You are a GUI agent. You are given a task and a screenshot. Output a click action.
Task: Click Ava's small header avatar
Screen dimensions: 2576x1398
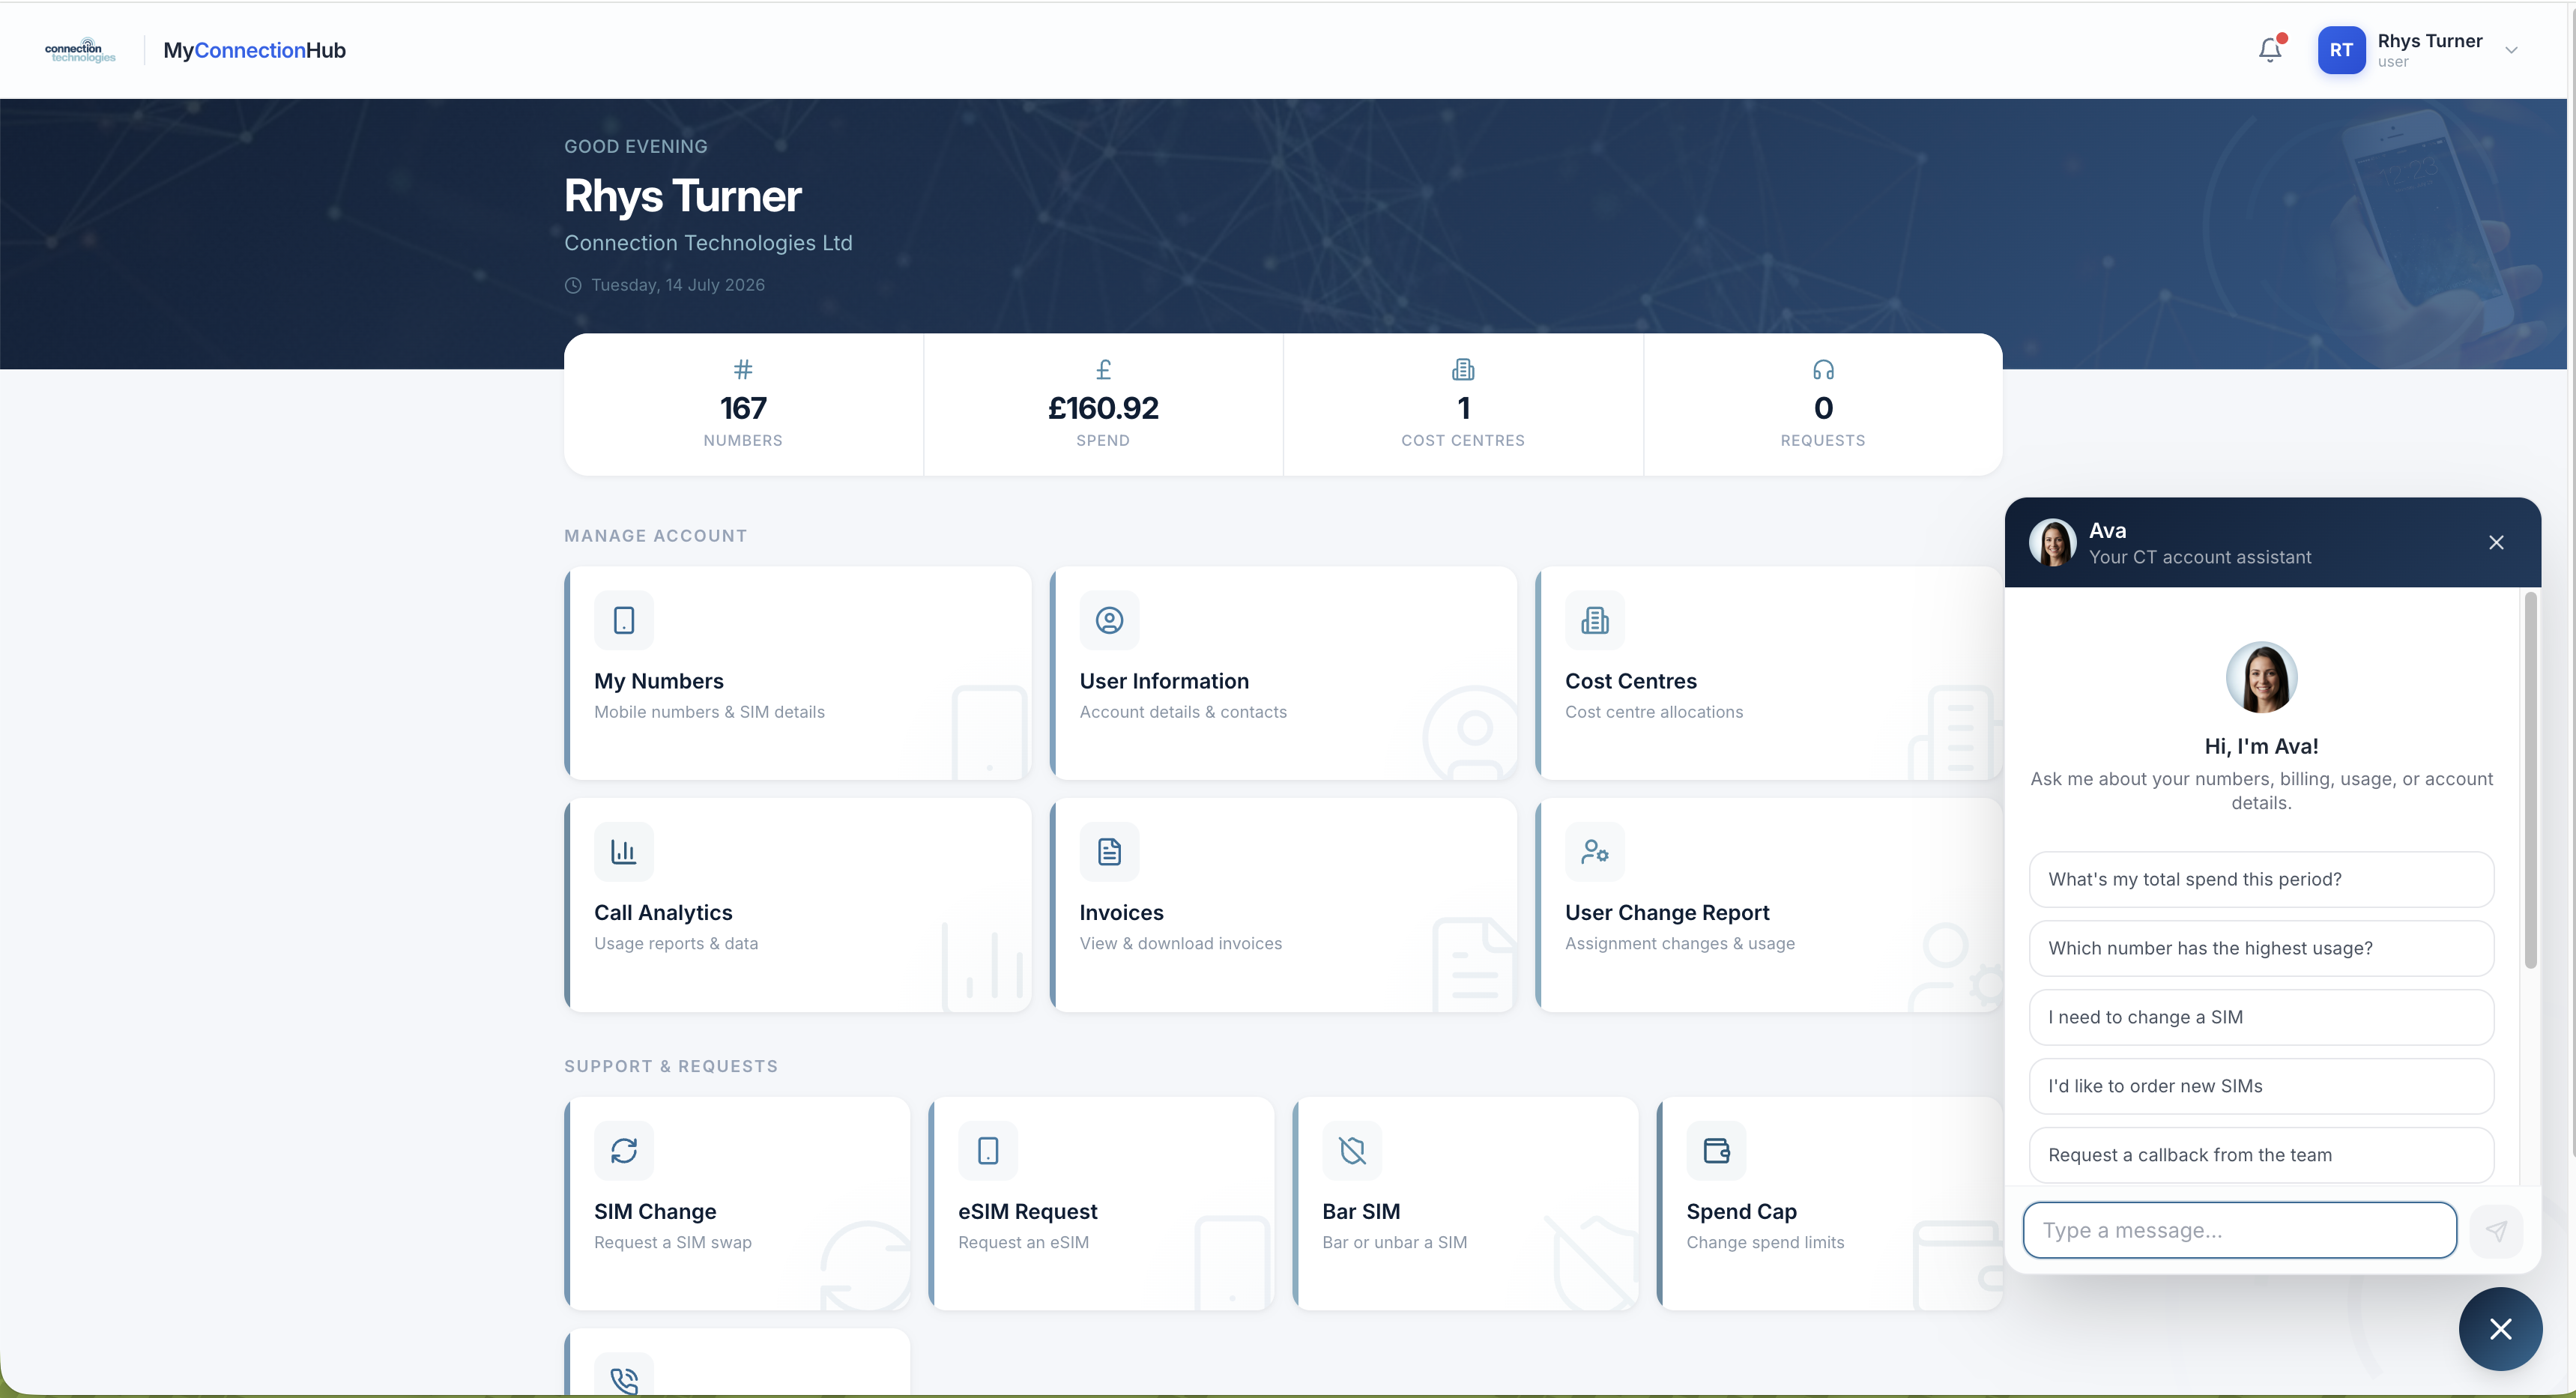pos(2052,542)
